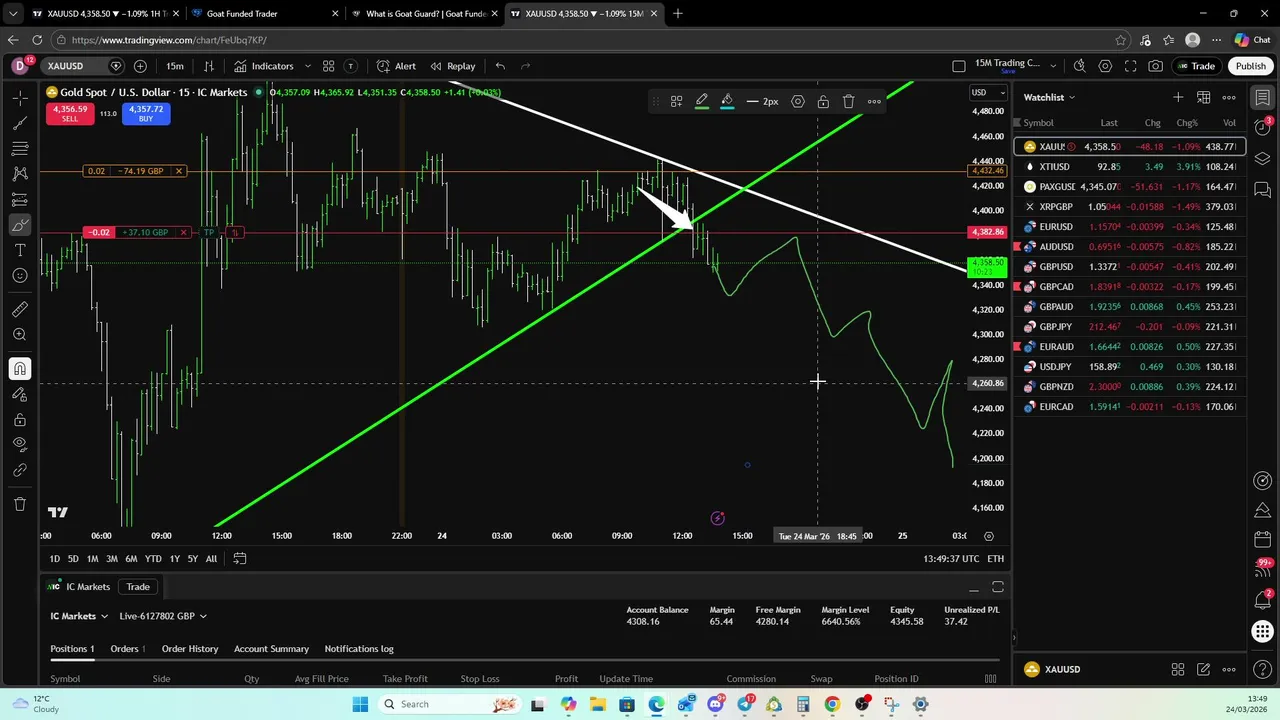Click the Alert button
1280x720 pixels.
396,66
